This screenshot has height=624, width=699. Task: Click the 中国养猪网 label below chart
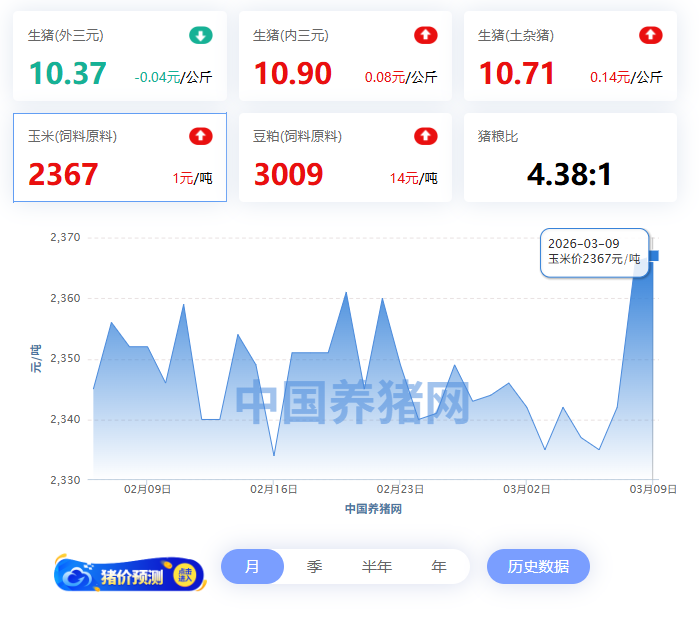[x=373, y=509]
